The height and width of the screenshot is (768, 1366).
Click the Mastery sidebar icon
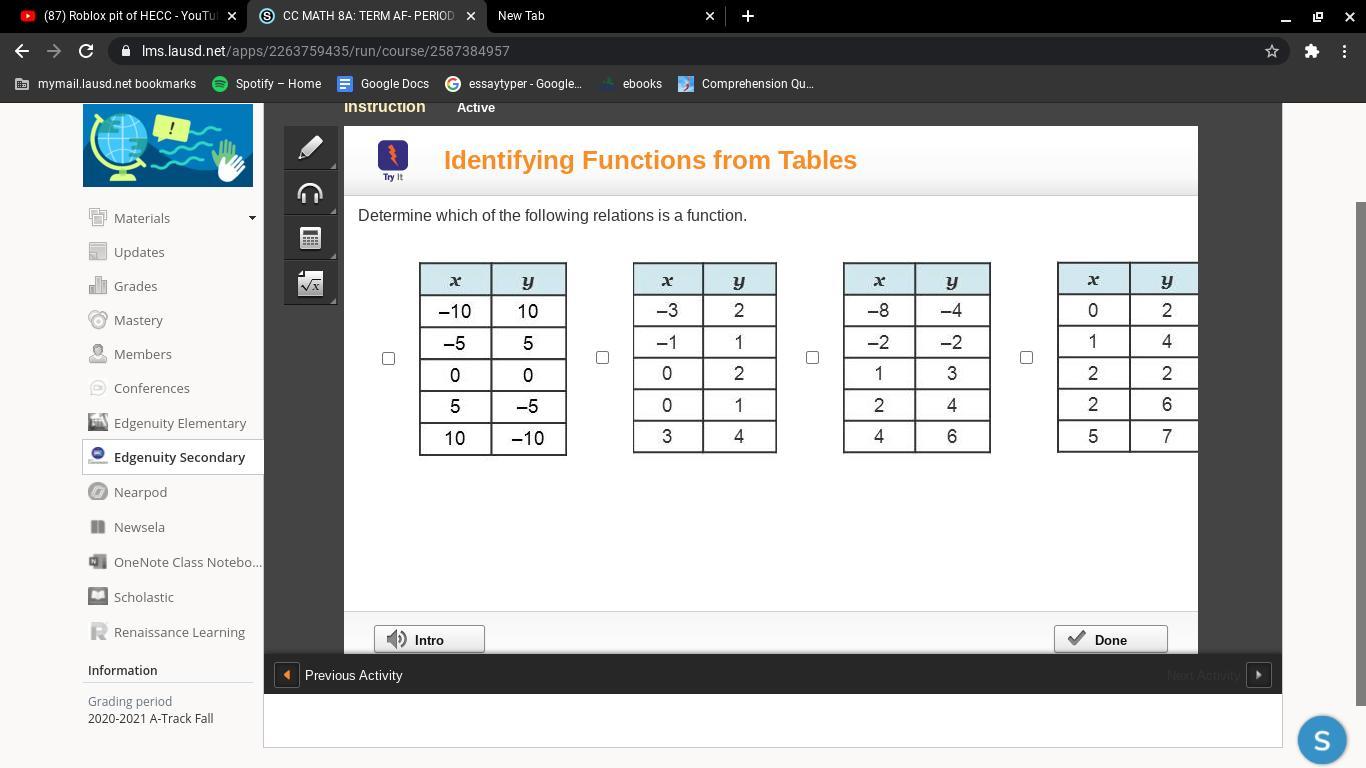click(x=98, y=320)
